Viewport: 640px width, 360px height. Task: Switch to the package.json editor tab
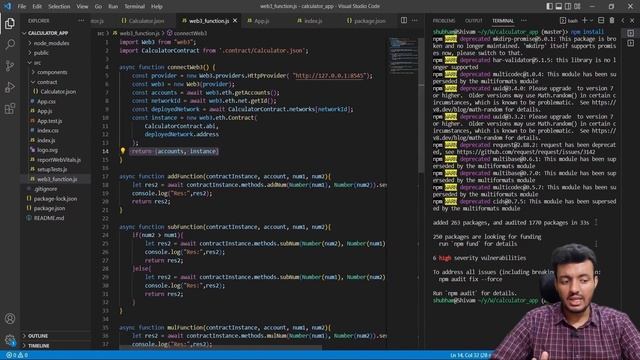click(366, 20)
